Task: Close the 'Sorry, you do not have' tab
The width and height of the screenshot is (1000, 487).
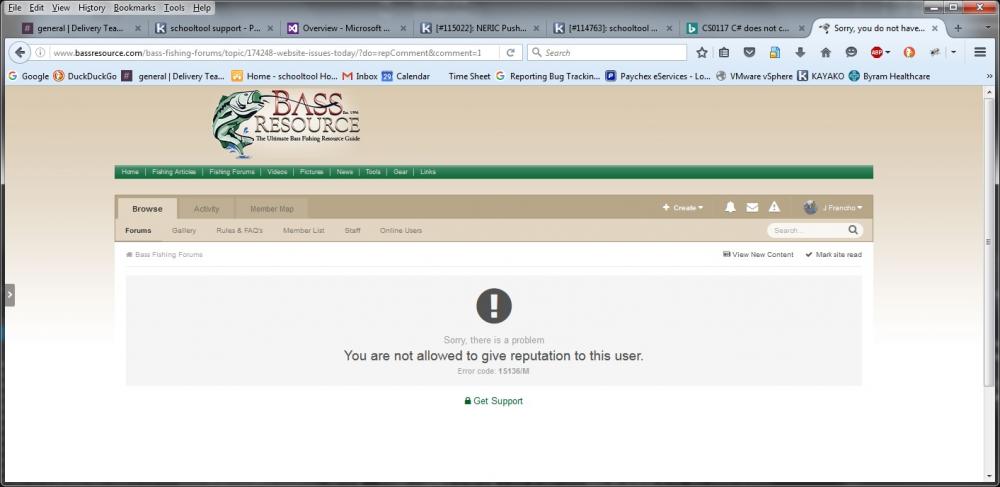Action: click(935, 28)
